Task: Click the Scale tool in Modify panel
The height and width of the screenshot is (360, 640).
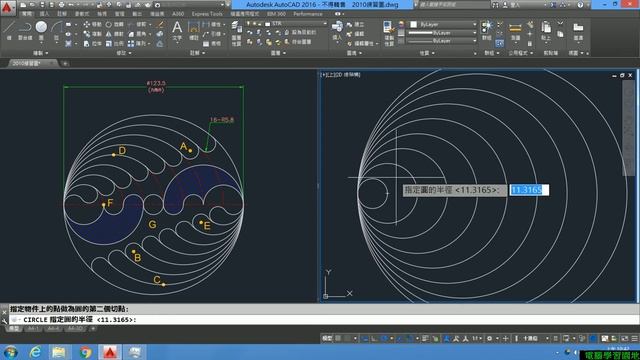Action: (115, 43)
